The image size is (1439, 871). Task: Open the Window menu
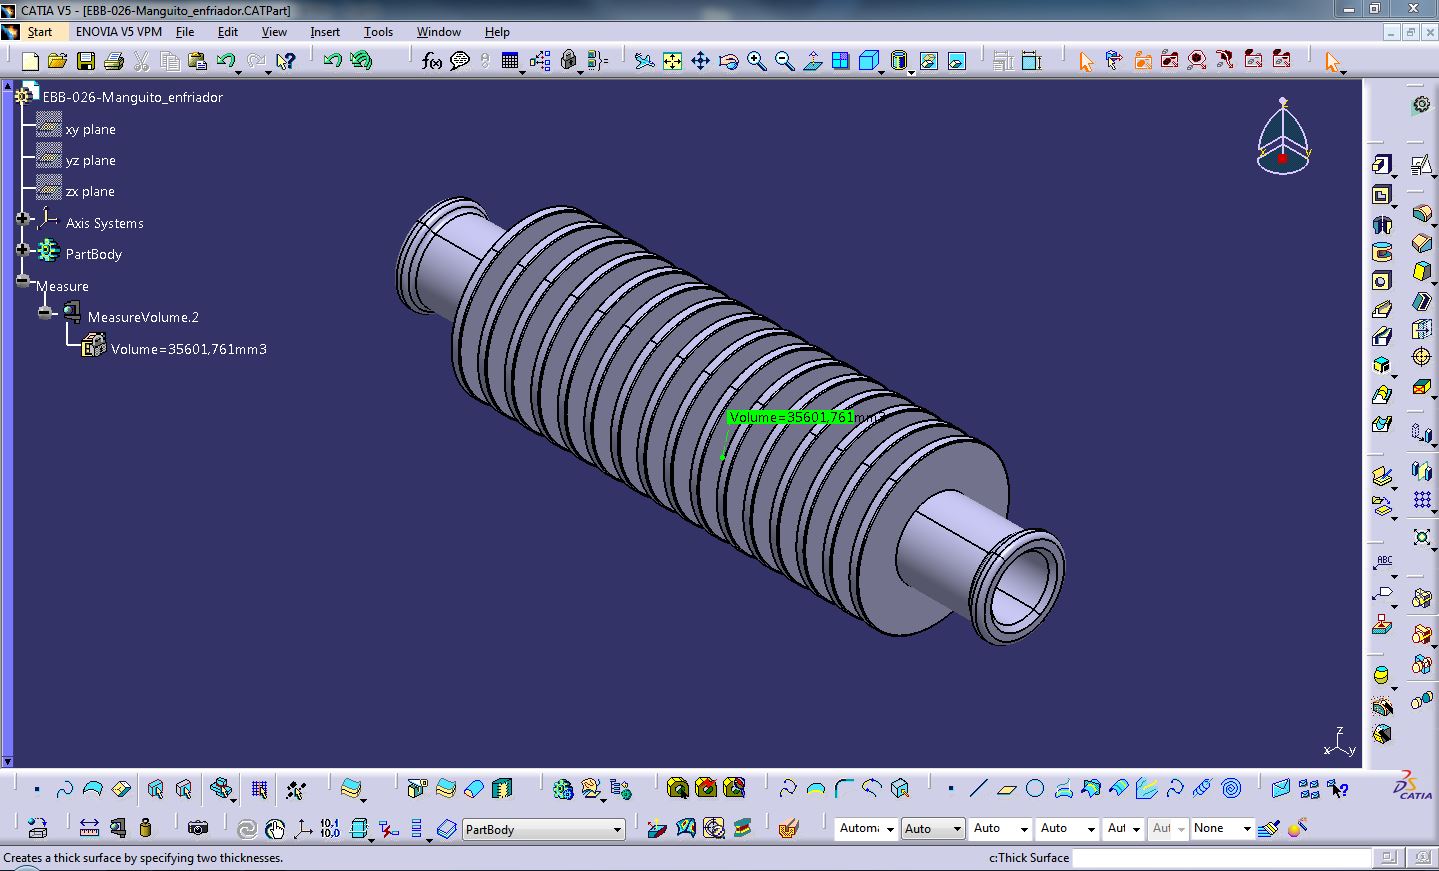(x=439, y=32)
